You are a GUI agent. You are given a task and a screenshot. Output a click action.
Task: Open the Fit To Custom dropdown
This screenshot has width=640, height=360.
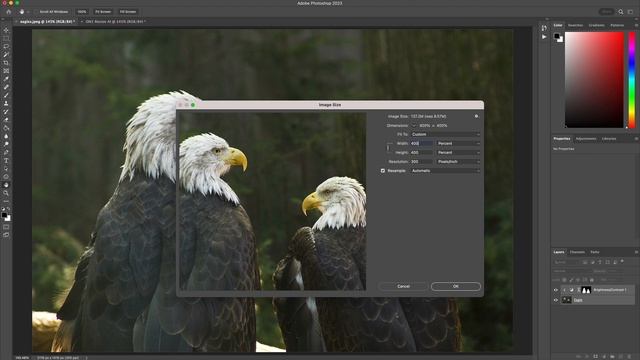445,134
